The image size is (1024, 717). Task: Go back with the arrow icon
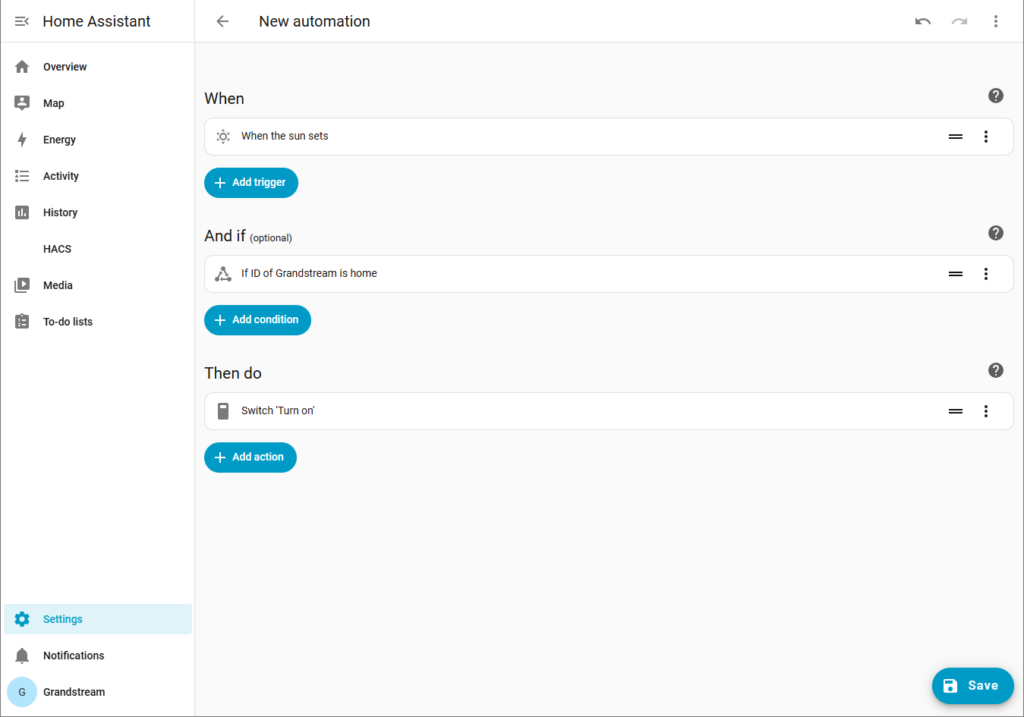(x=223, y=22)
